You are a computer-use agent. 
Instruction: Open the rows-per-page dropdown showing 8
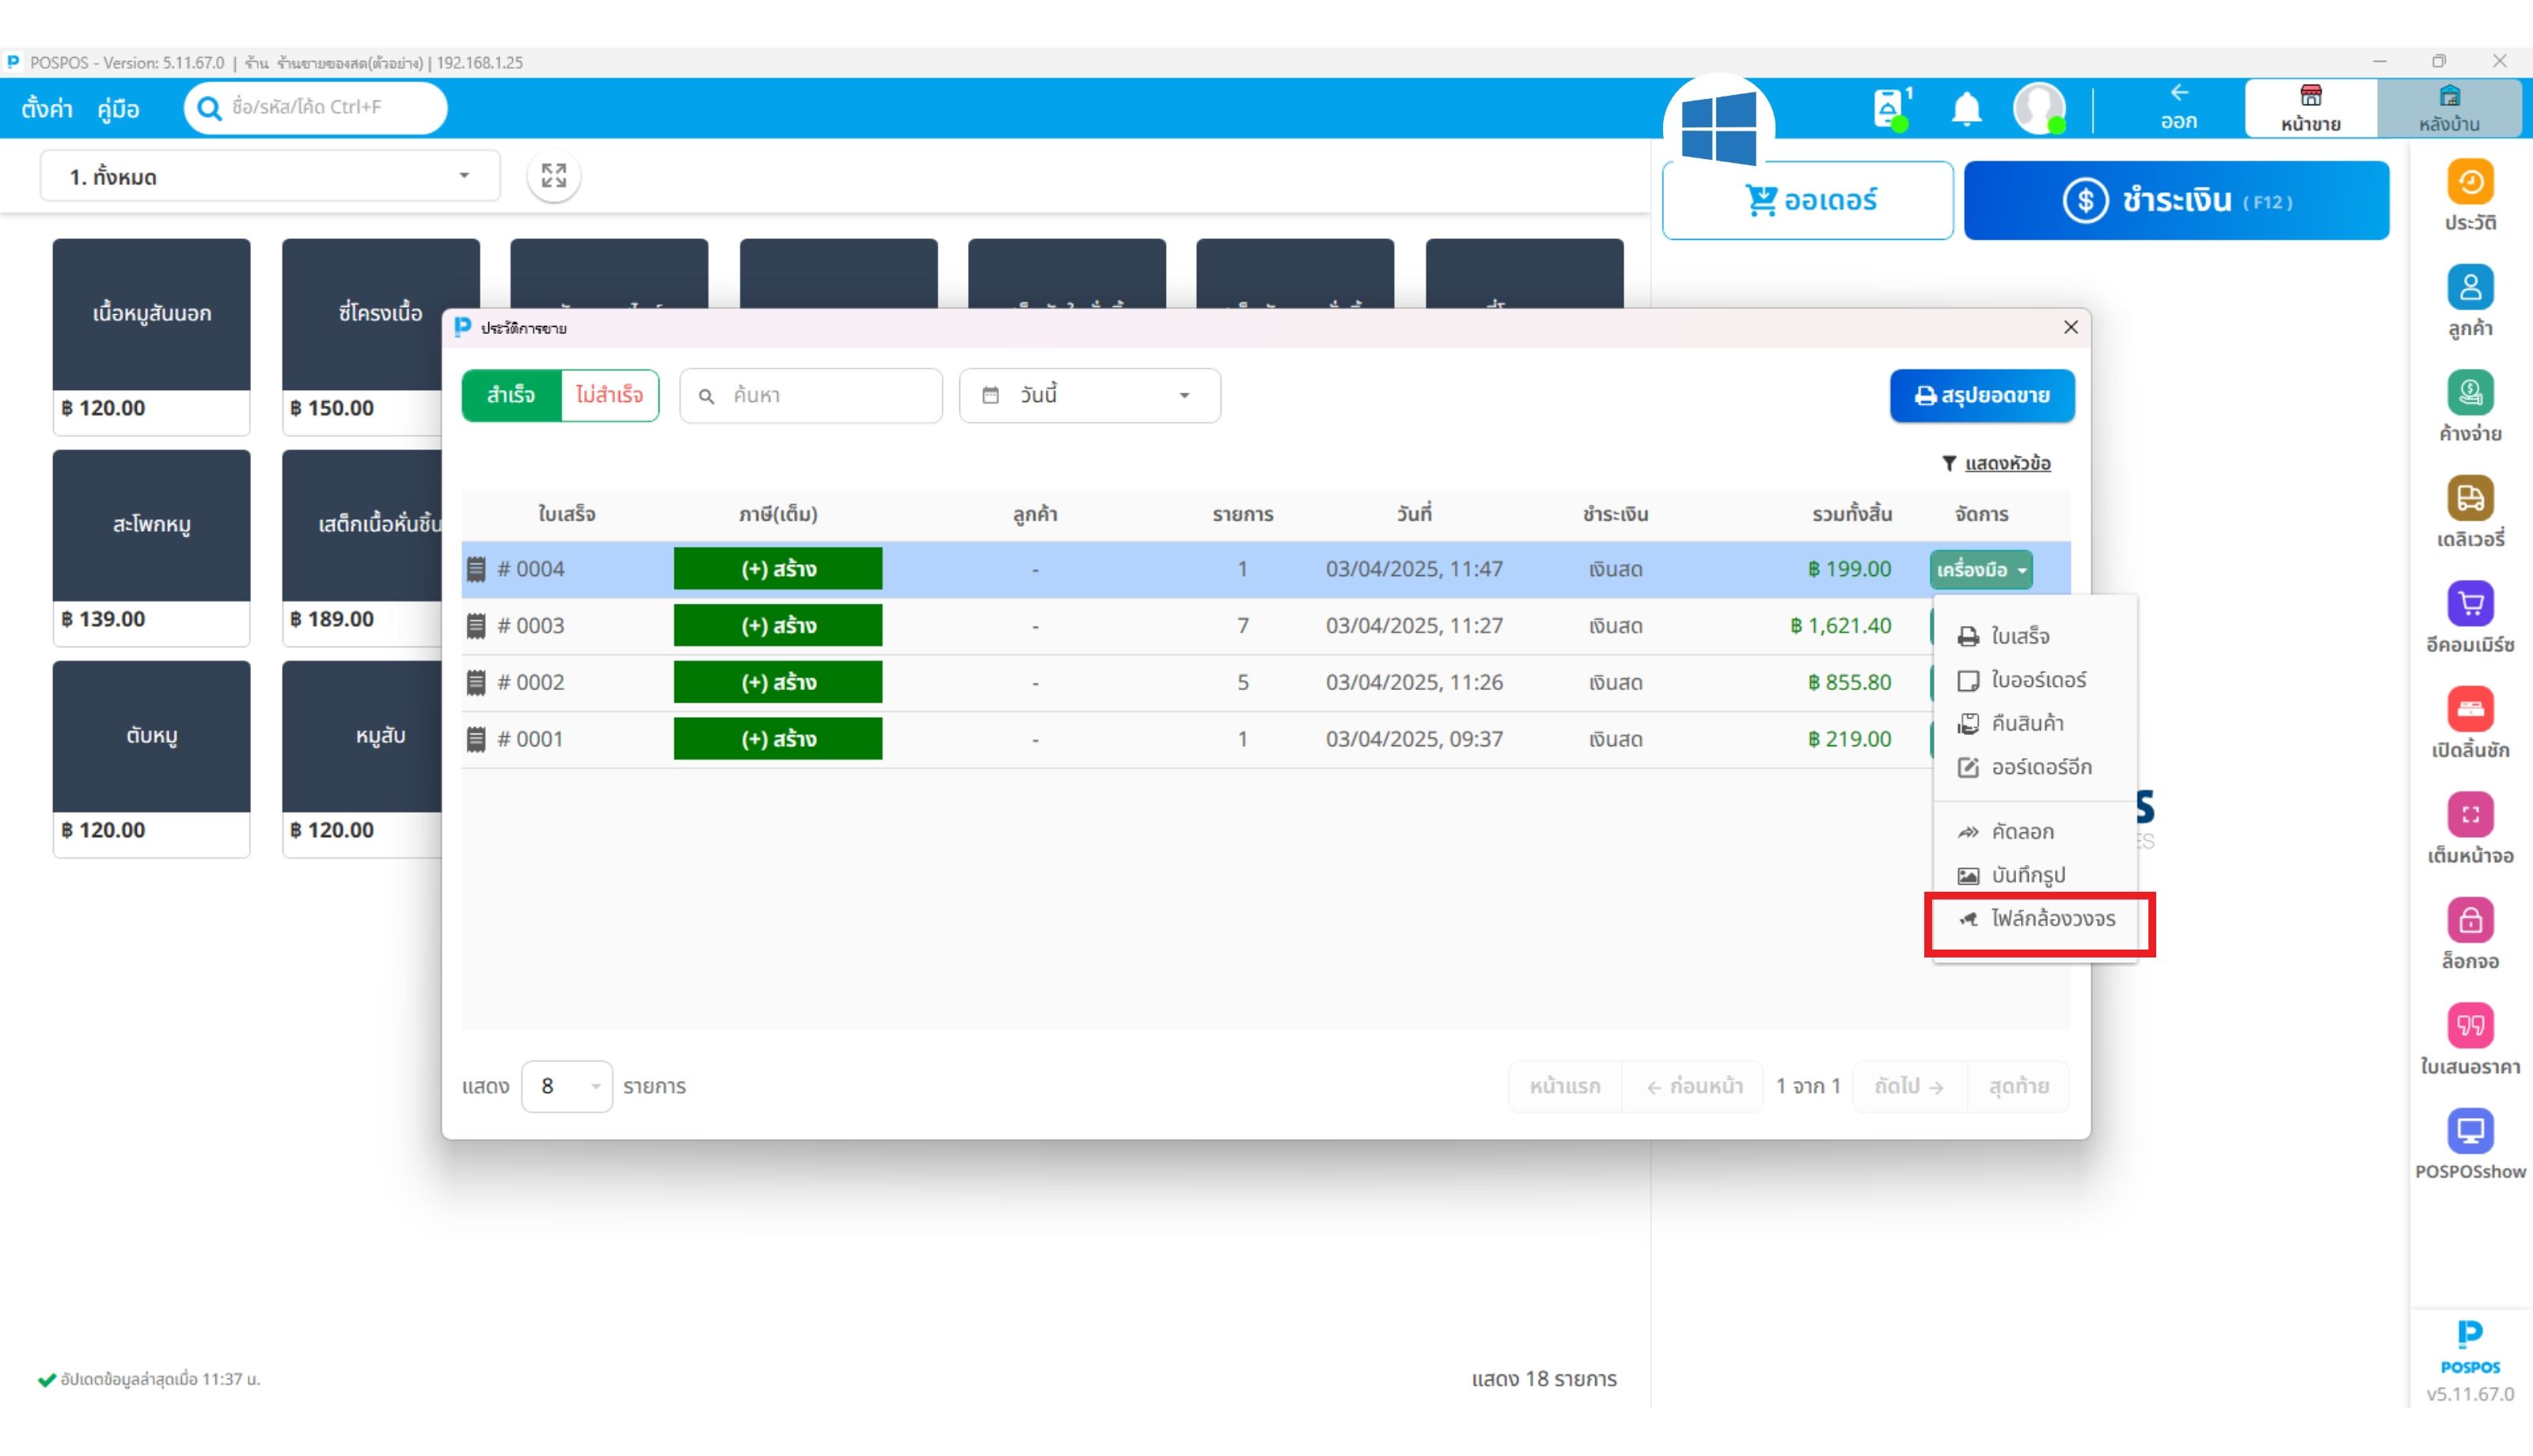tap(566, 1086)
